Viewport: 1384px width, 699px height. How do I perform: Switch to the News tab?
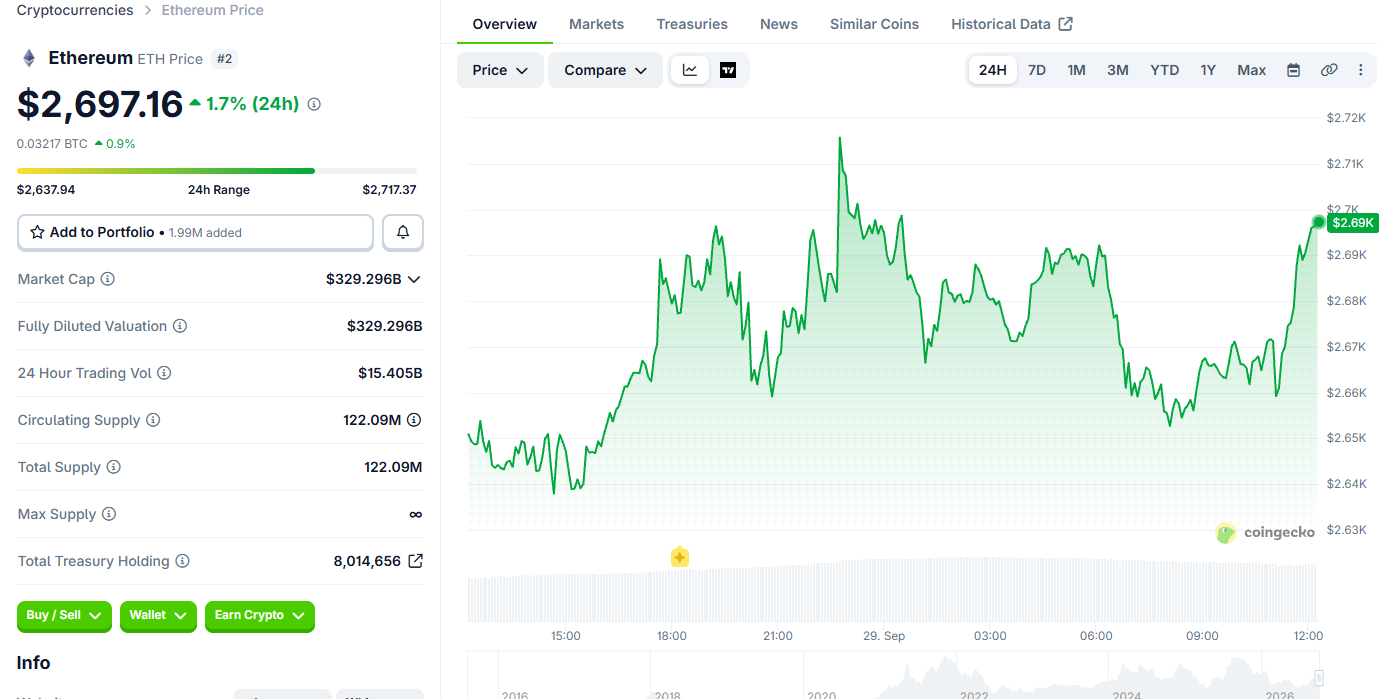point(779,24)
